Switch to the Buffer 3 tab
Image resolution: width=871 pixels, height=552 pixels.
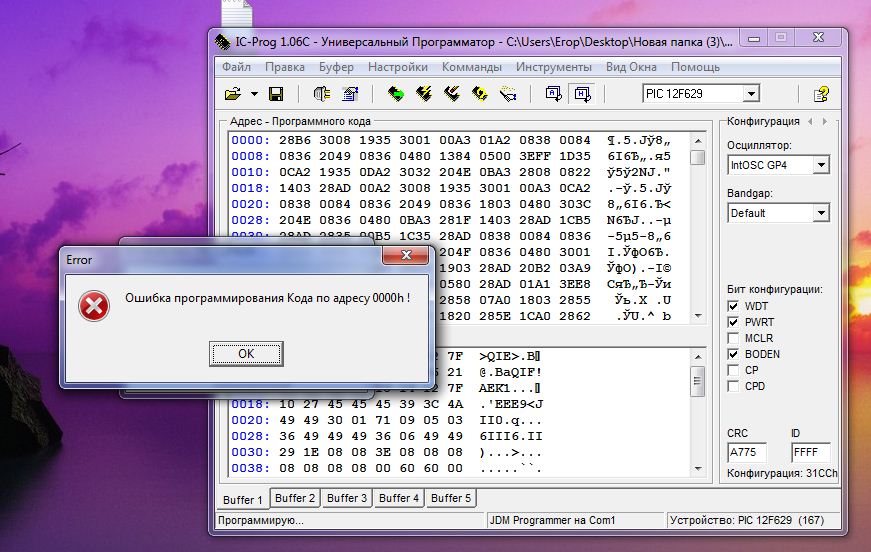pos(347,498)
